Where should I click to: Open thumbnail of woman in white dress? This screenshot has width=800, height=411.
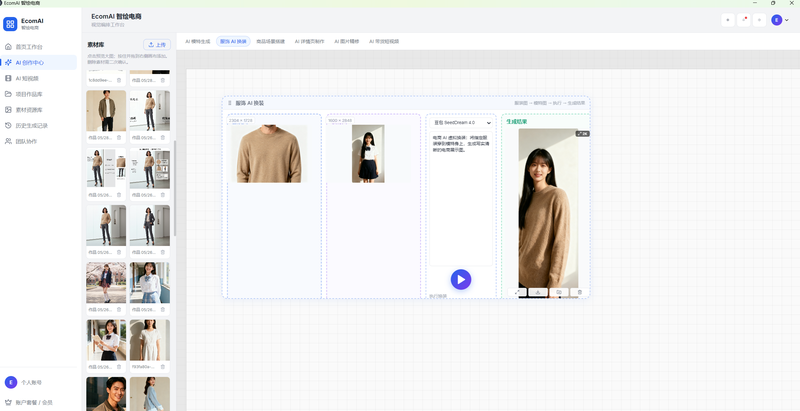coord(150,340)
